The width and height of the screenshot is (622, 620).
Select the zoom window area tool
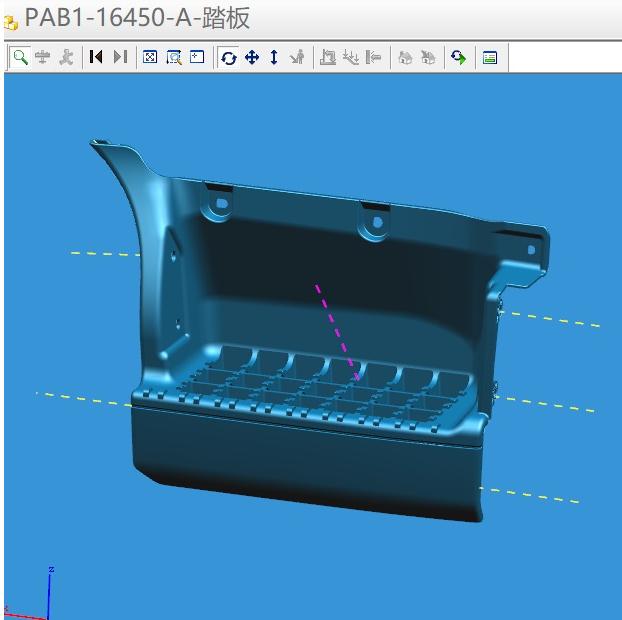pyautogui.click(x=174, y=58)
